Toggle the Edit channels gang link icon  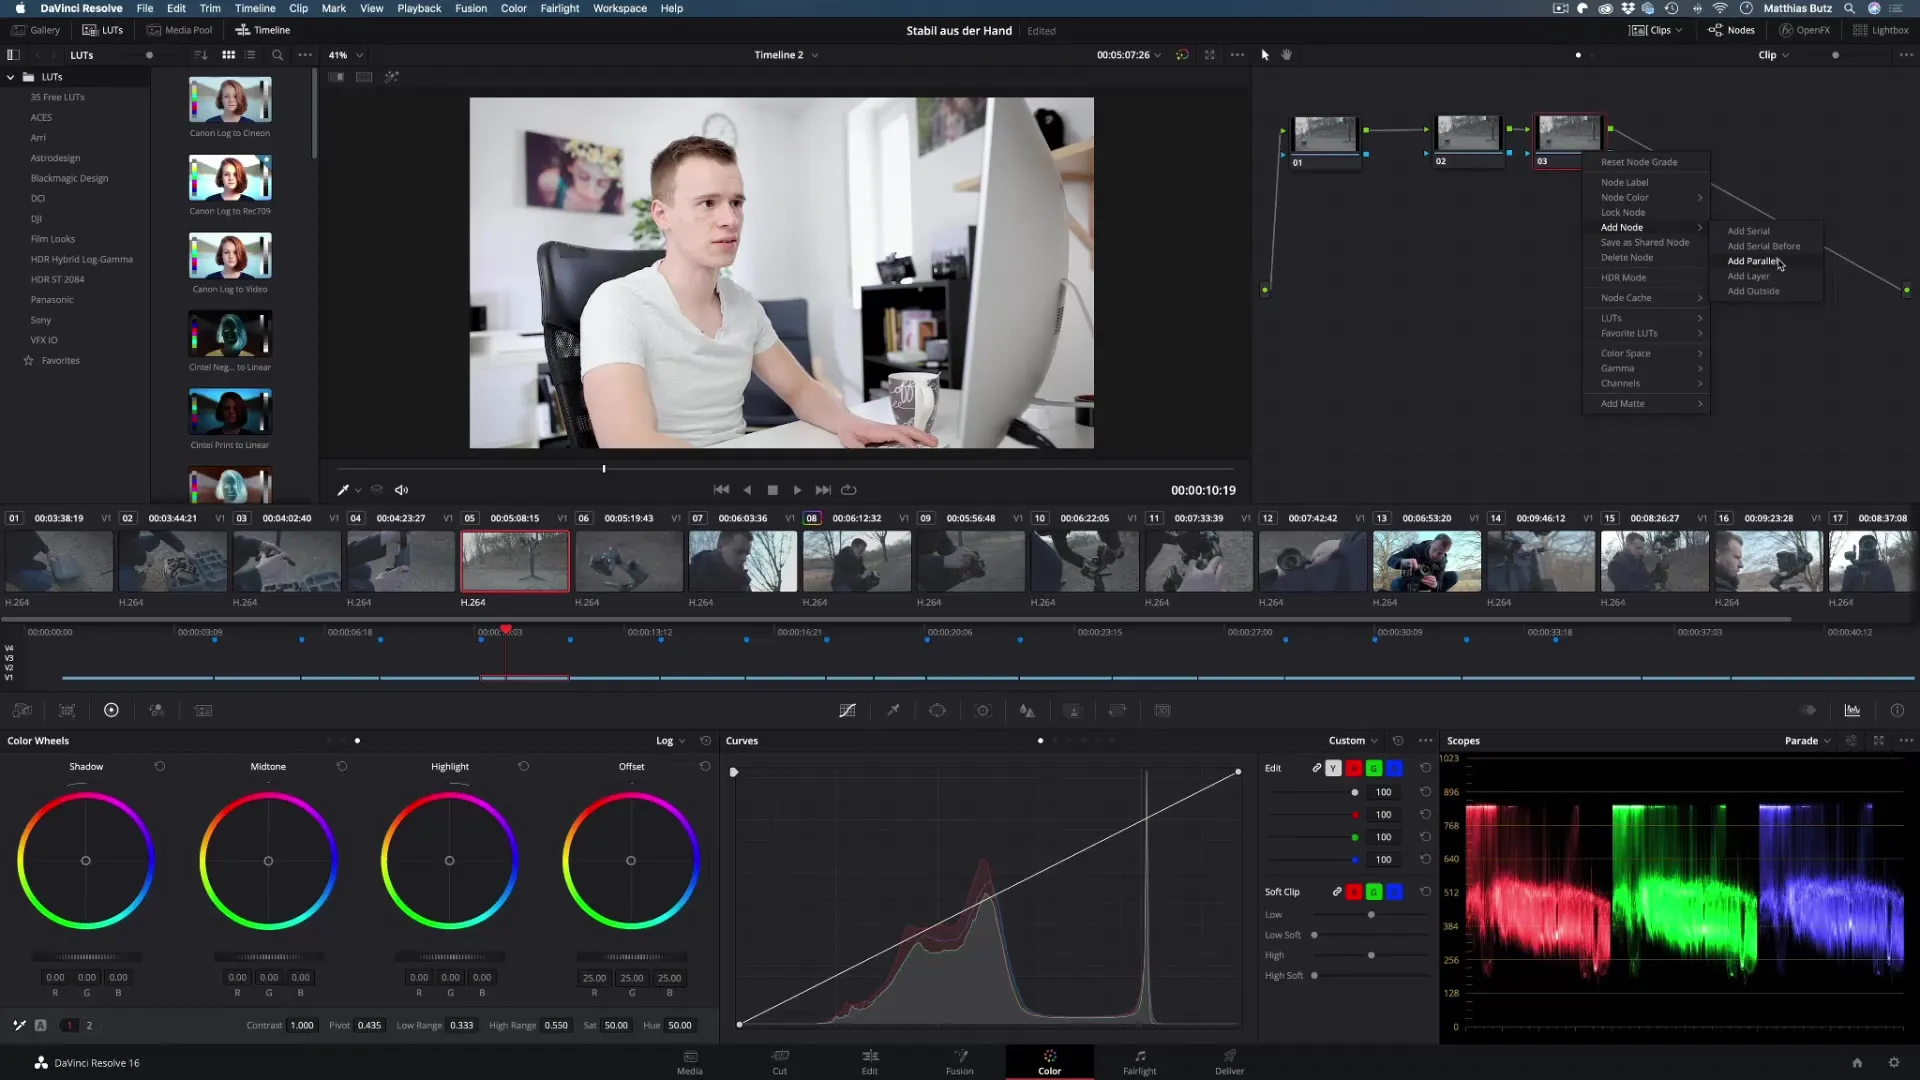1316,768
